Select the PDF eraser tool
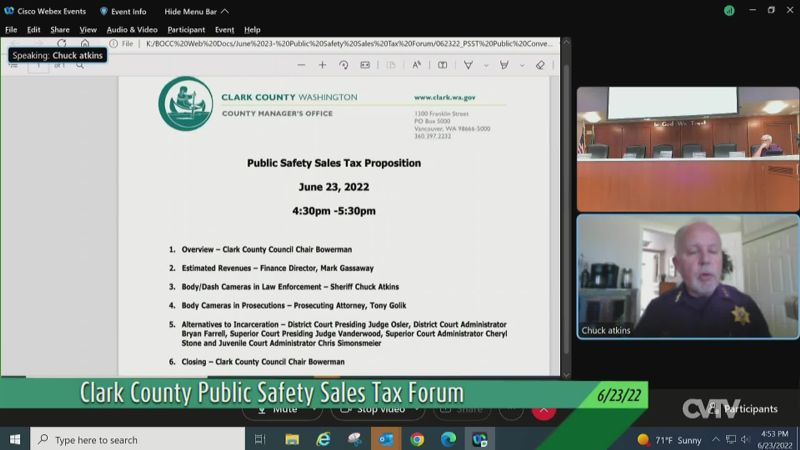 point(540,65)
